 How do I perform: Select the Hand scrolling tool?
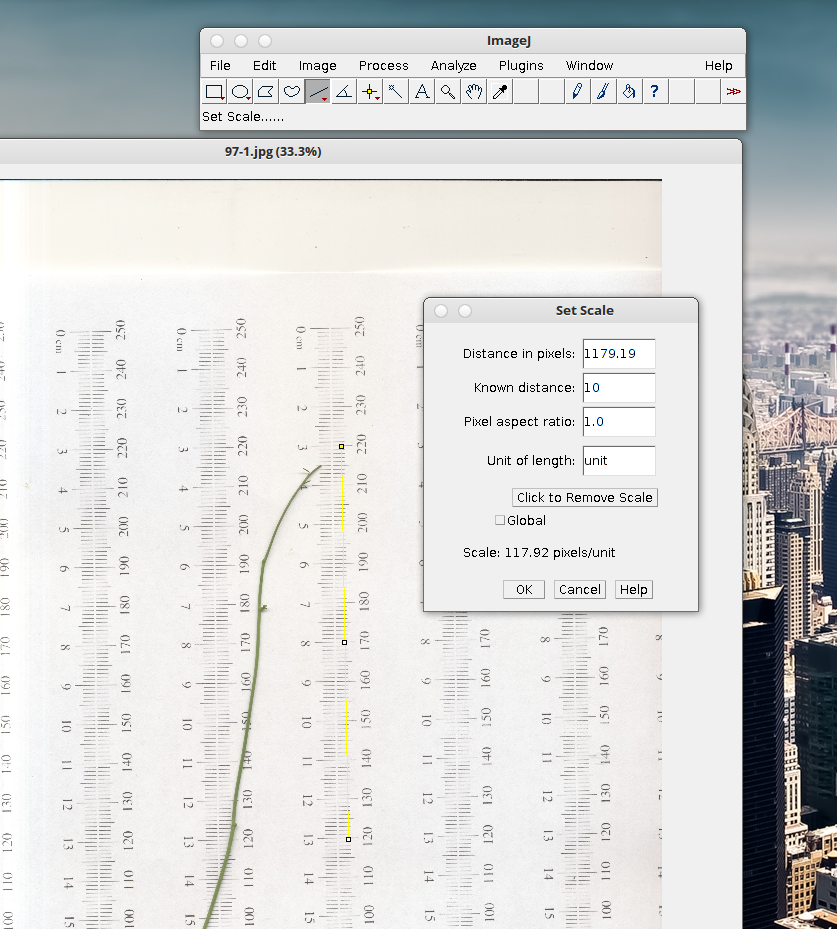point(474,92)
